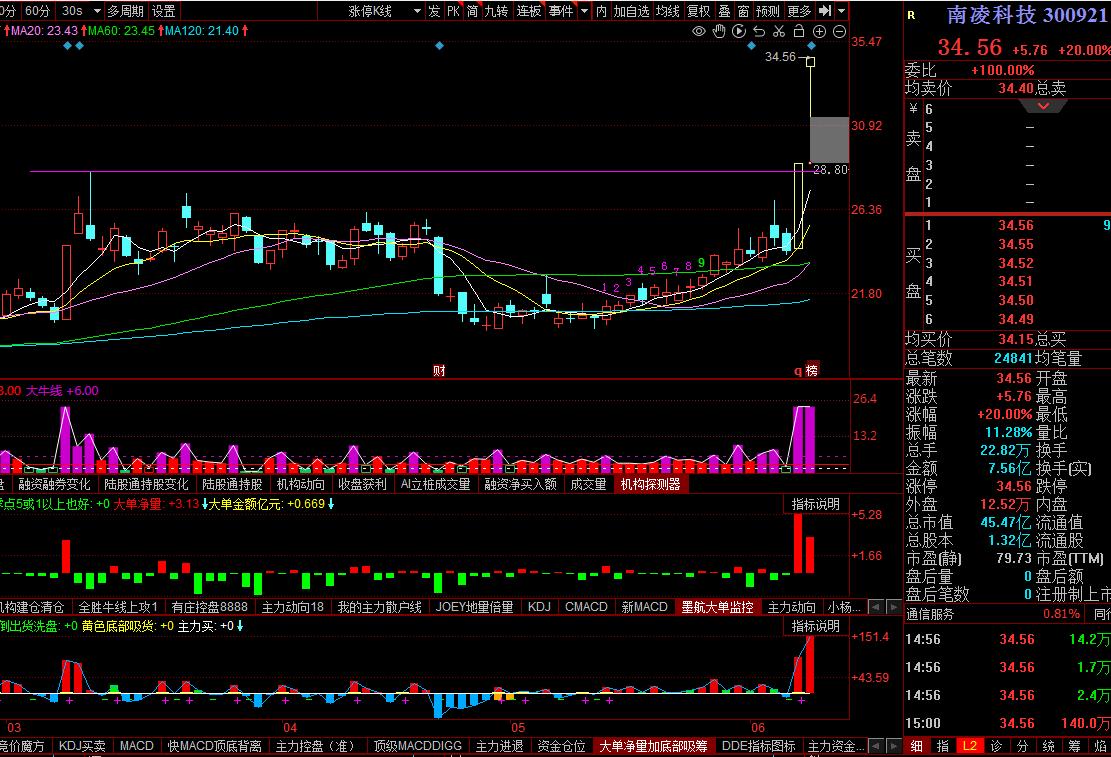Select the hand pan tool icon
The height and width of the screenshot is (757, 1111).
[718, 31]
